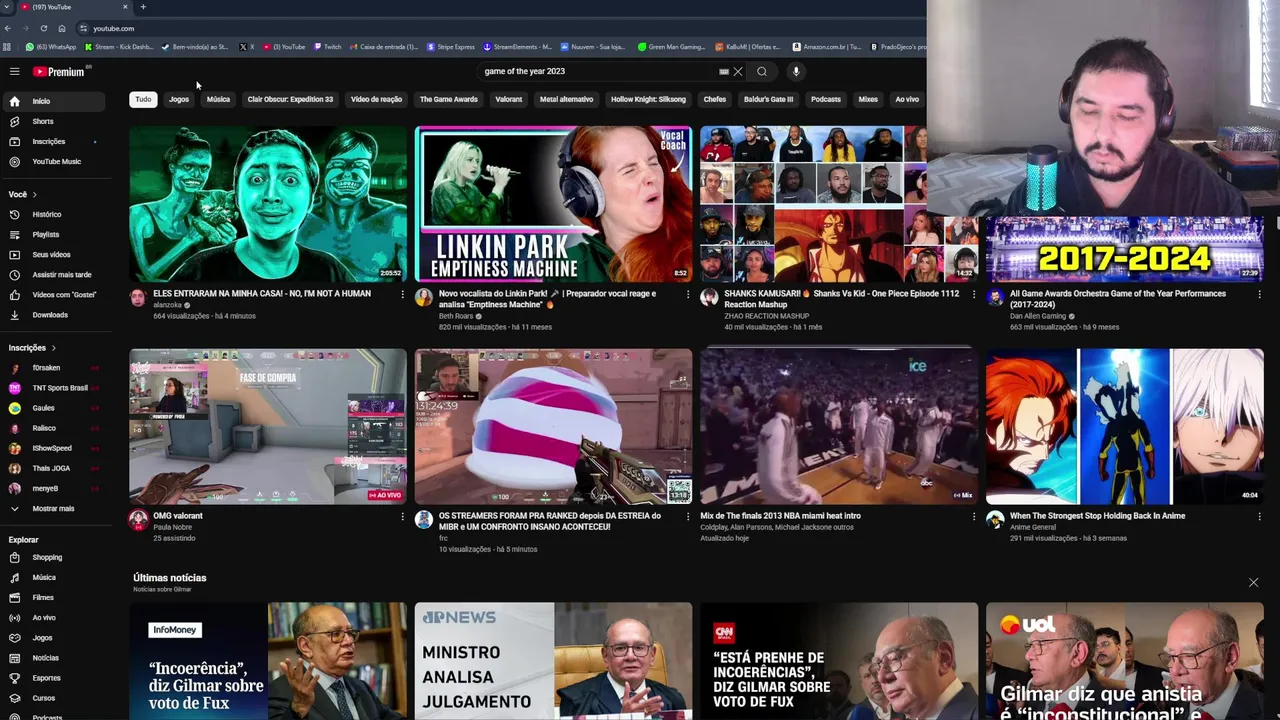
Task: Clear the search box with the X
Action: click(x=738, y=71)
